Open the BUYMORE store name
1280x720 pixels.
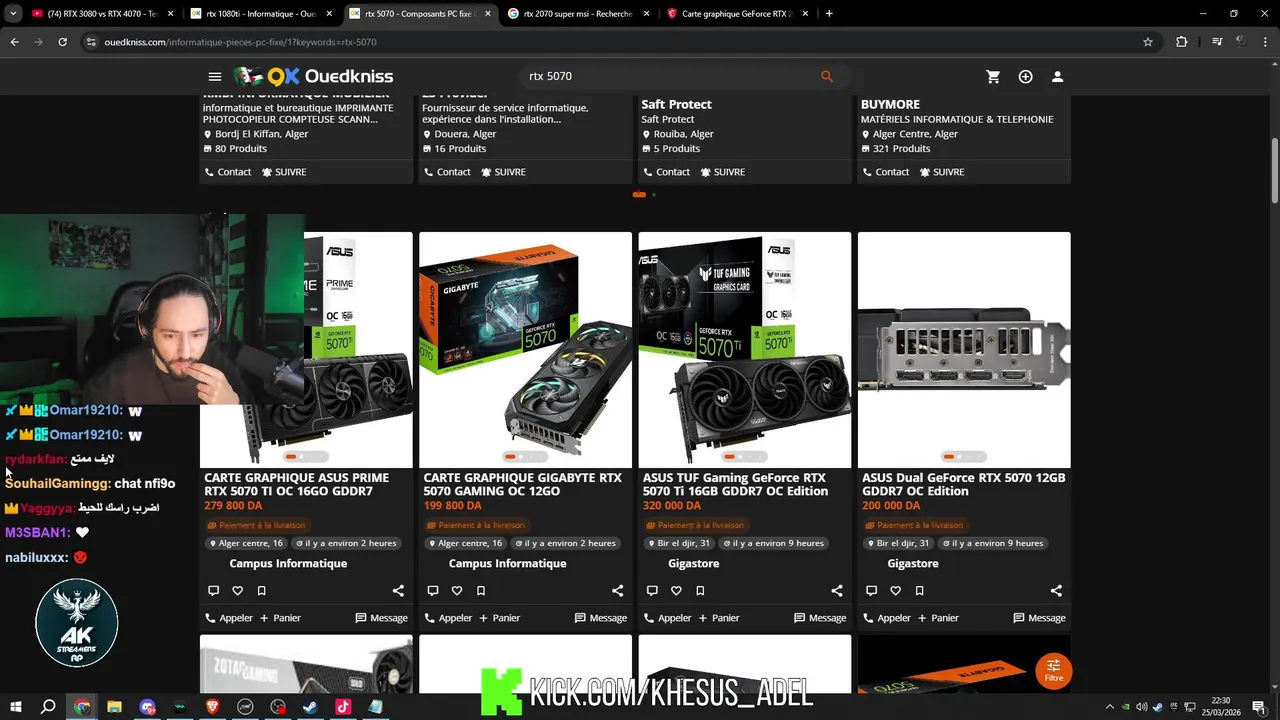[890, 104]
